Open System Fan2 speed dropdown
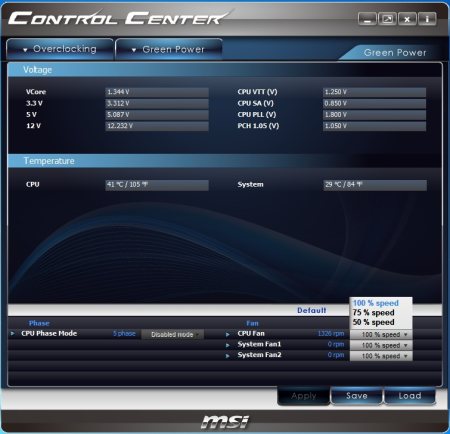450x434 pixels. [381, 356]
